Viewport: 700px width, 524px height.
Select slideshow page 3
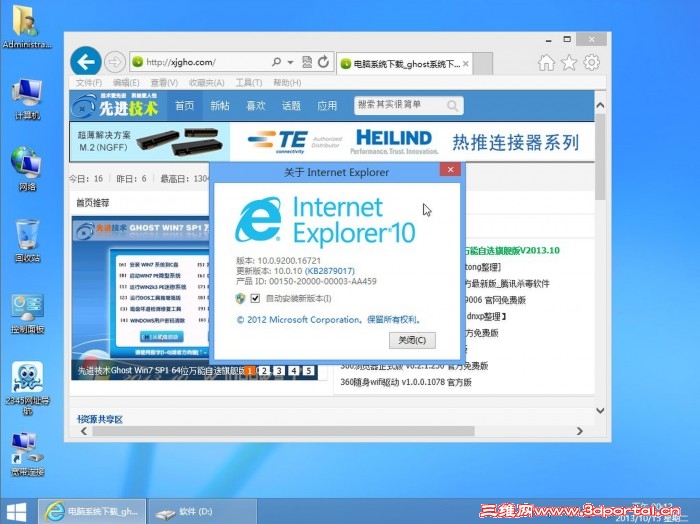[279, 370]
